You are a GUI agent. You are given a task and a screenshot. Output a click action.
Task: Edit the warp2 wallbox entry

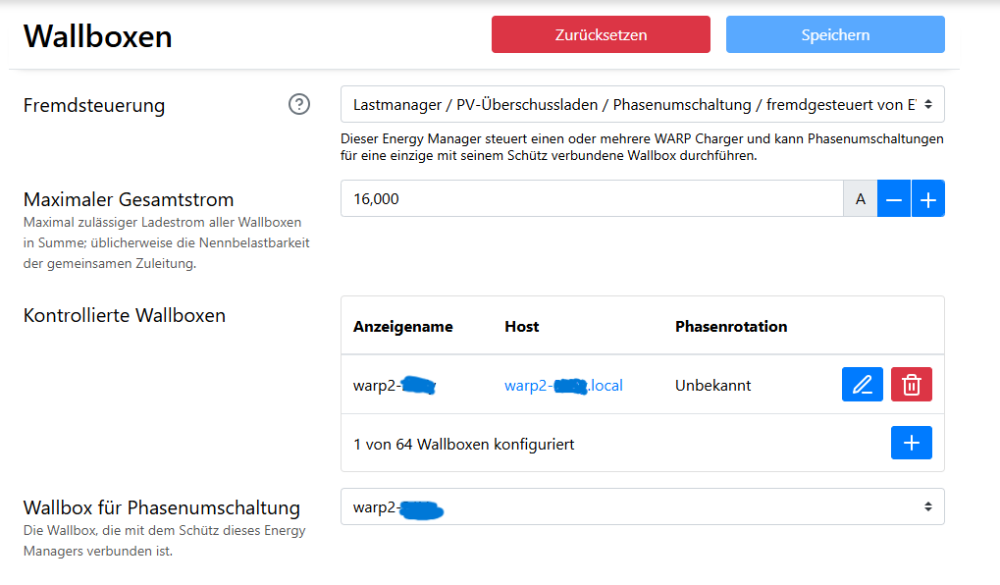[862, 385]
